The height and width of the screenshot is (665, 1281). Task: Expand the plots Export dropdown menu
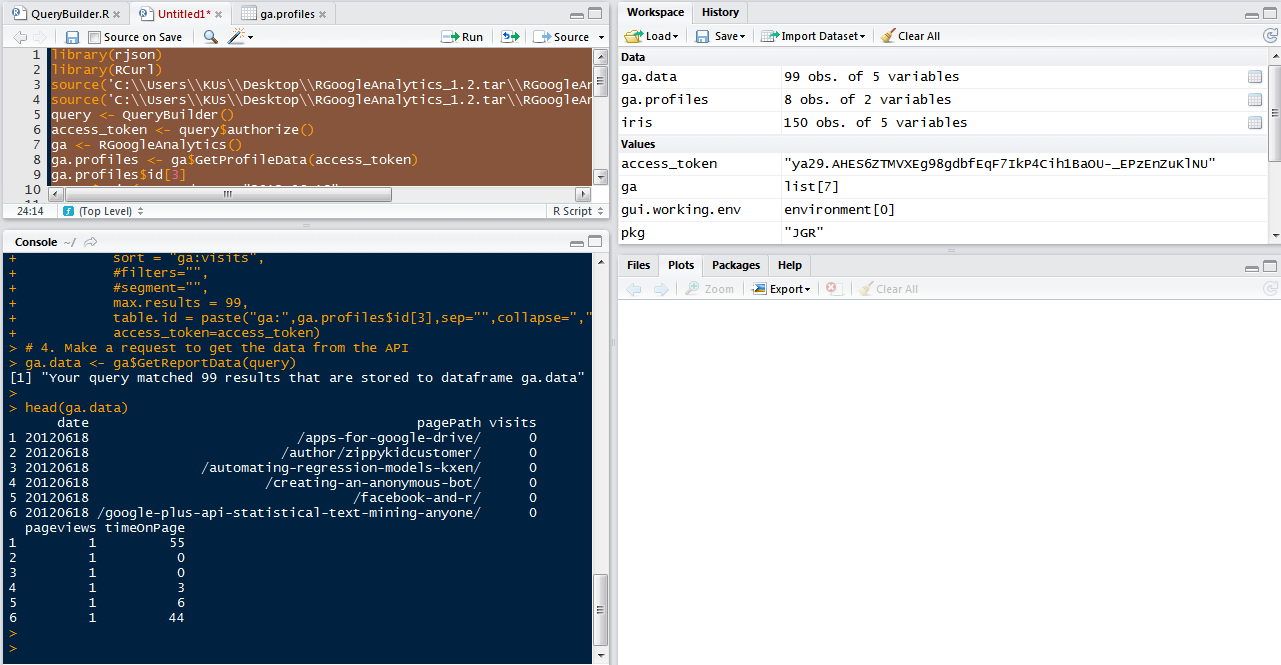[x=783, y=289]
